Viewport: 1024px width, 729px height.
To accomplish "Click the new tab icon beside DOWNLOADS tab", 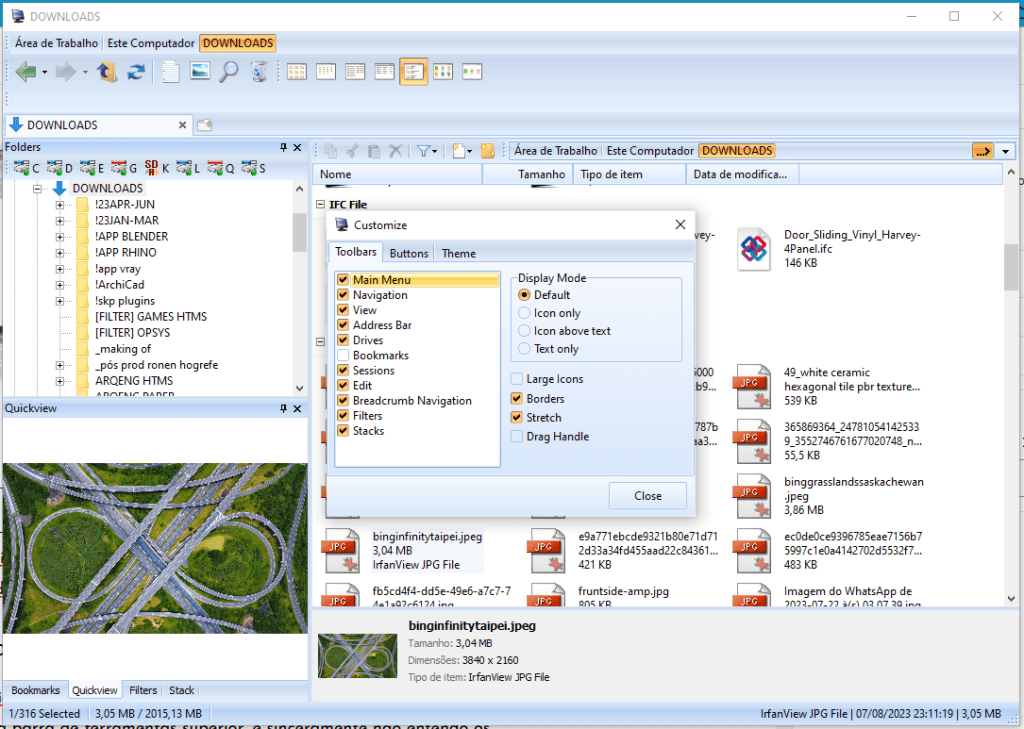I will tap(204, 125).
